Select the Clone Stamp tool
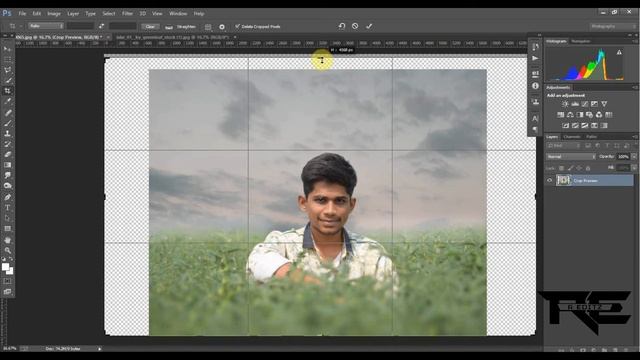This screenshot has width=640, height=360. pyautogui.click(x=7, y=133)
